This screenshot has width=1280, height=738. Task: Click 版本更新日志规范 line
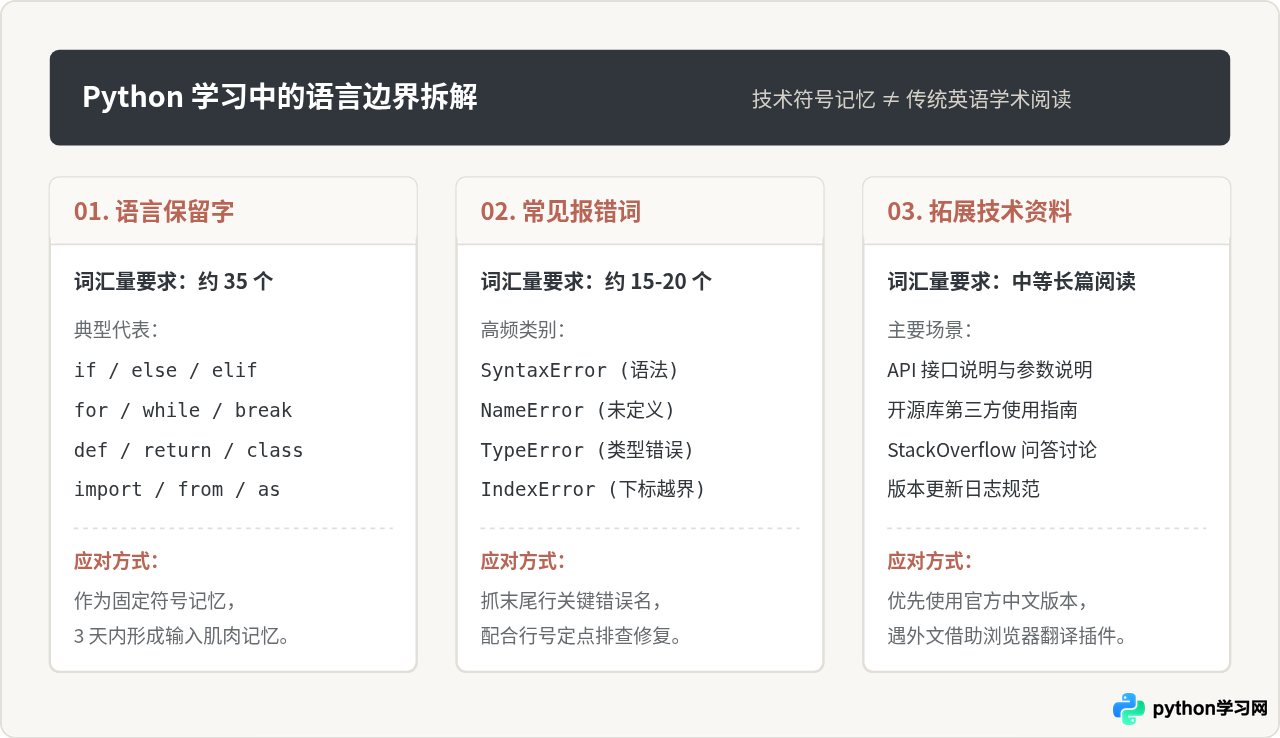(964, 489)
